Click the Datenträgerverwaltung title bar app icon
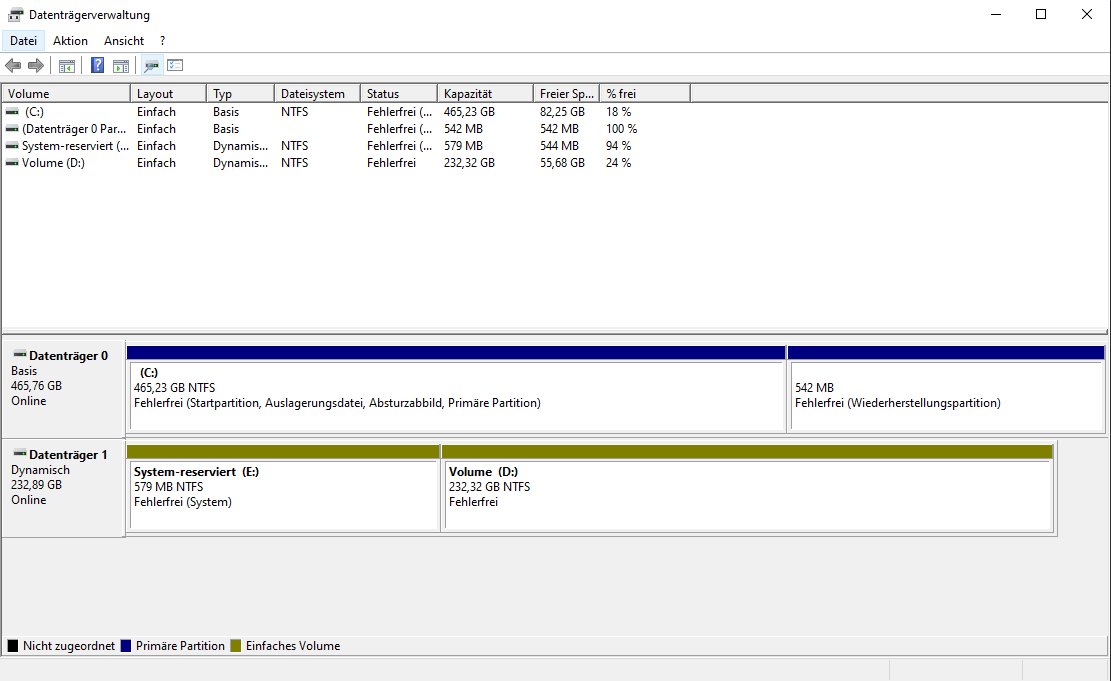This screenshot has height=681, width=1111. 15,15
